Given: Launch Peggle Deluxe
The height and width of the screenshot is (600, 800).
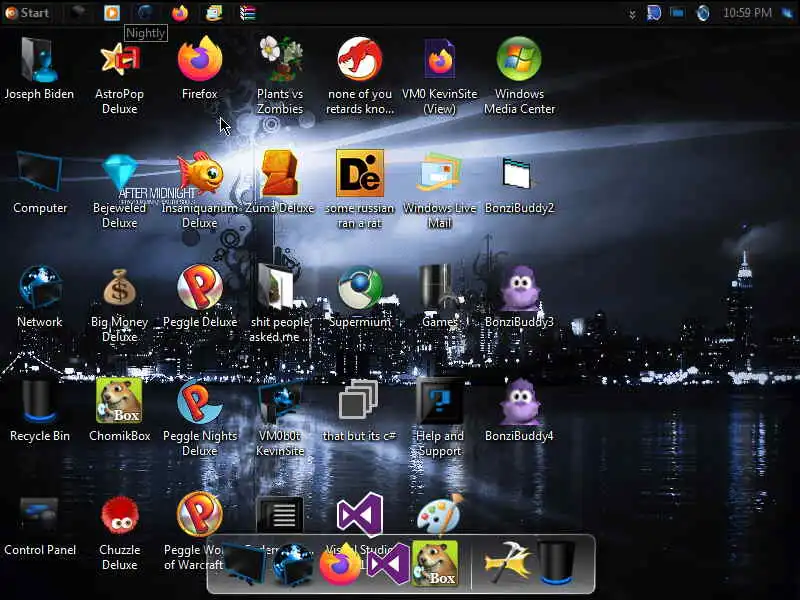Looking at the screenshot, I should pos(199,287).
